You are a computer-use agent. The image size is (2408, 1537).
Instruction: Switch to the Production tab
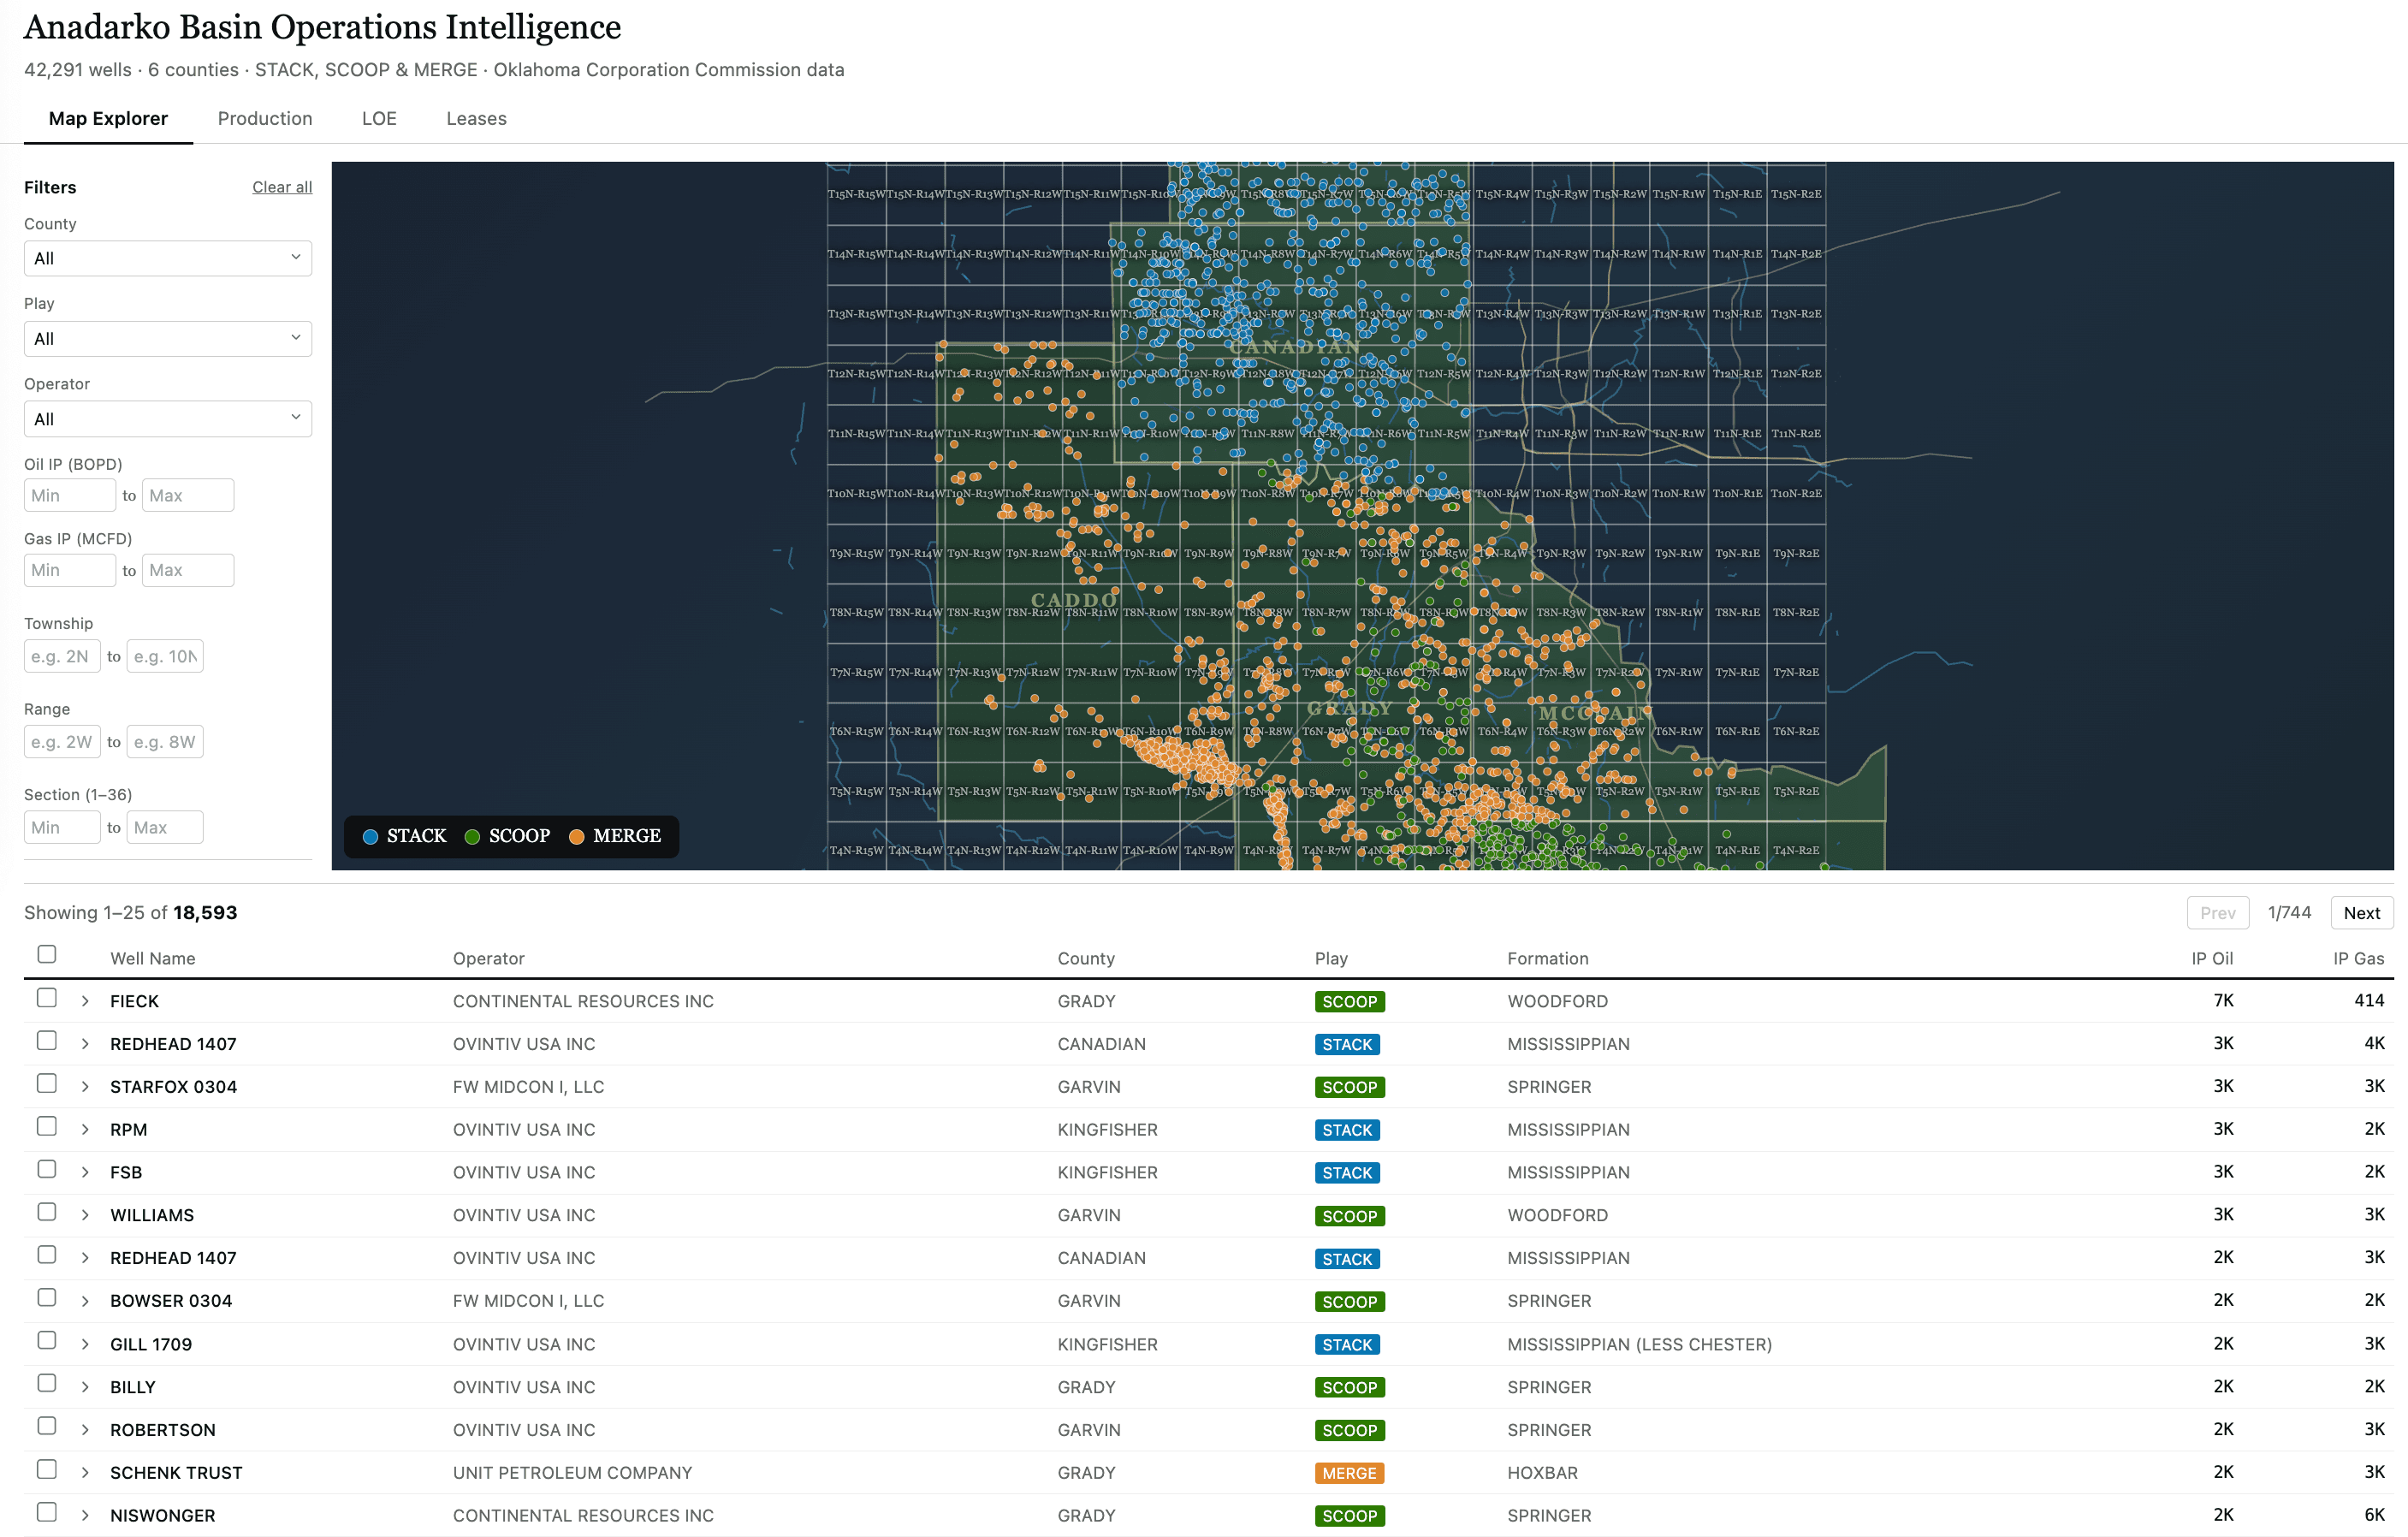(x=264, y=118)
